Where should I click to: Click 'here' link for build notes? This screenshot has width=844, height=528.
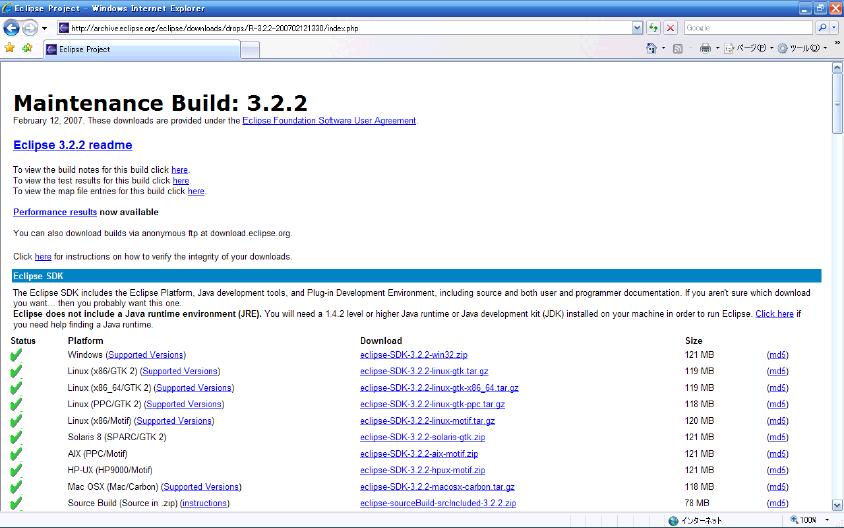tap(179, 170)
